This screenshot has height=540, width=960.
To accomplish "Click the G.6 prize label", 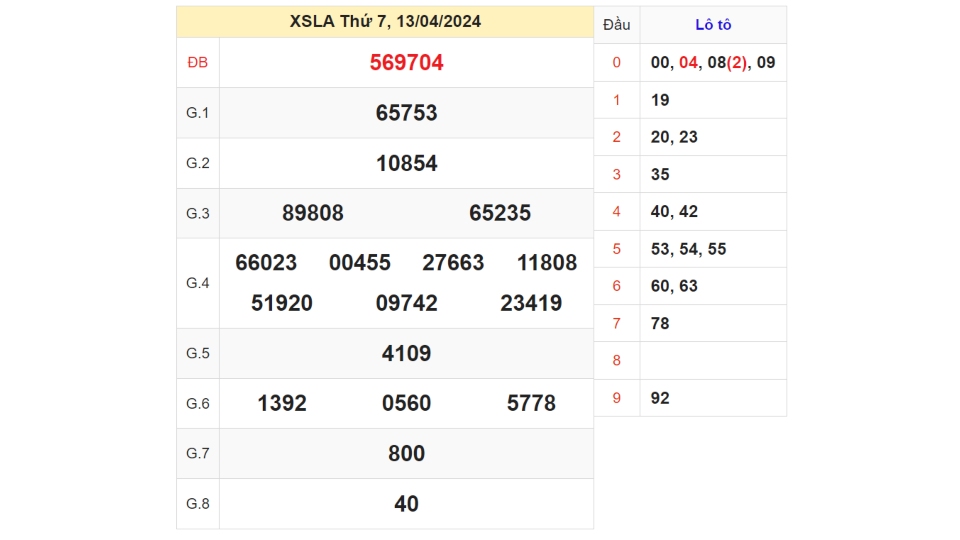I will (x=198, y=403).
